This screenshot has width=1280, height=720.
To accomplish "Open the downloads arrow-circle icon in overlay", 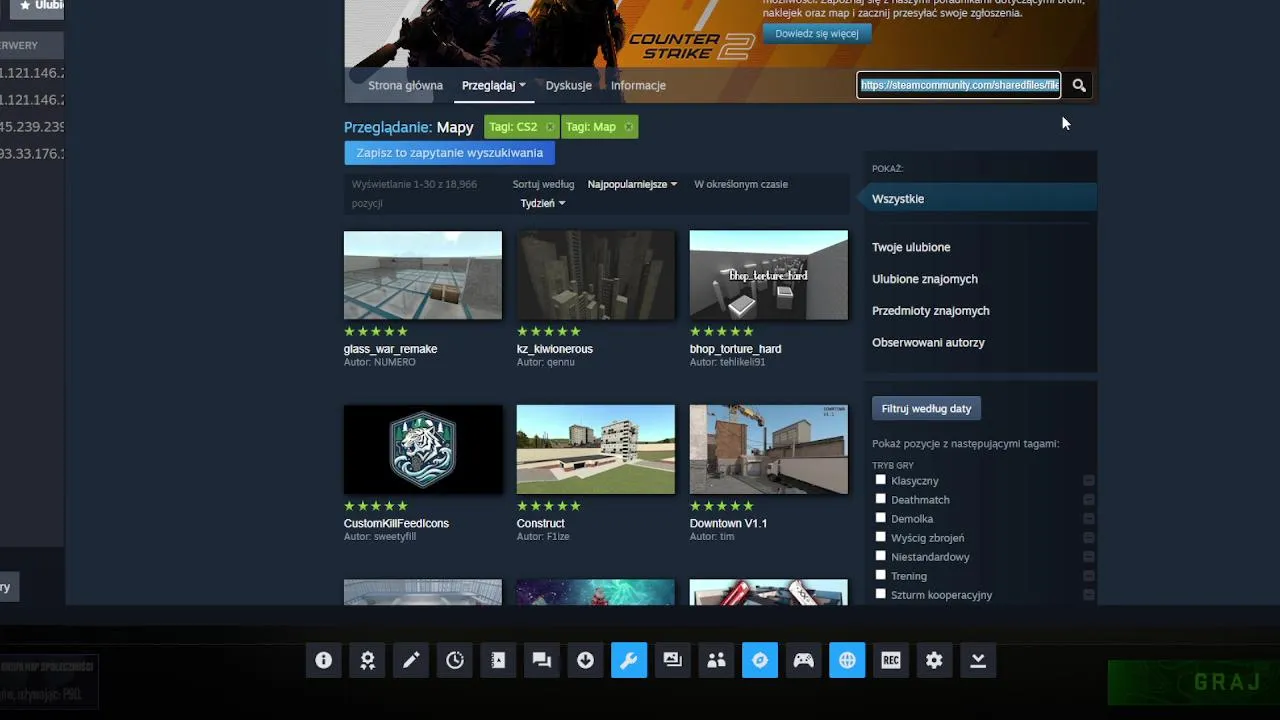I will (585, 660).
